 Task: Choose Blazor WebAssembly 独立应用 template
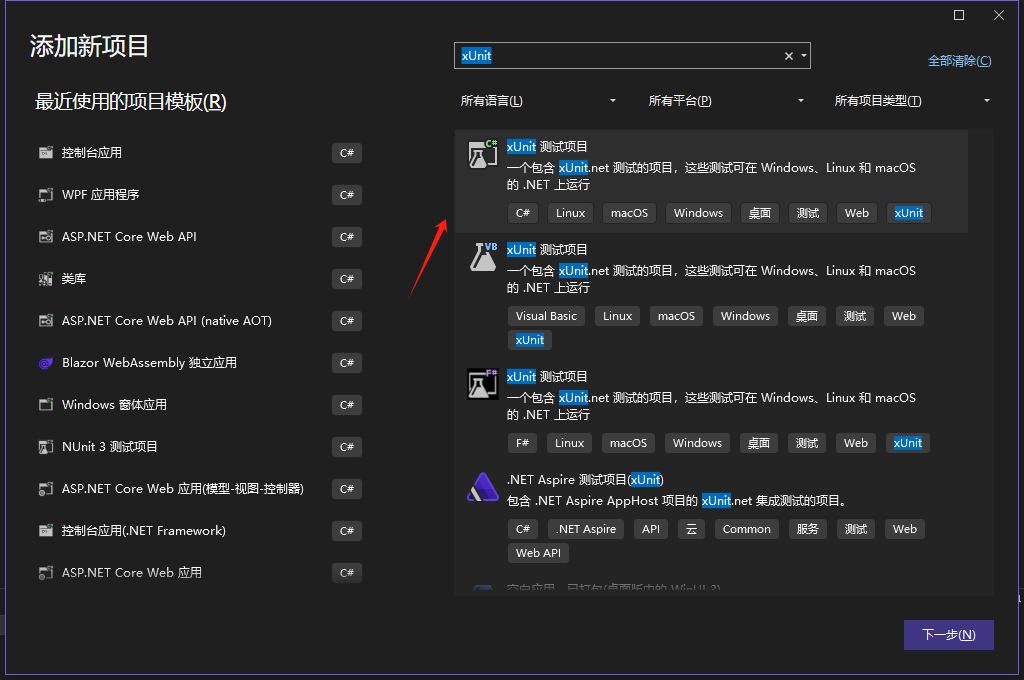click(x=200, y=363)
